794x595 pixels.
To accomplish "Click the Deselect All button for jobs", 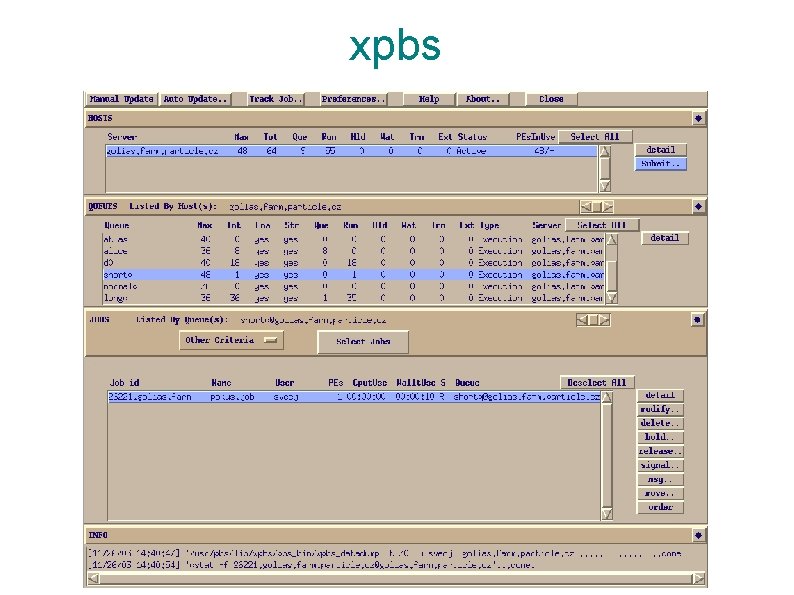I will [x=597, y=383].
